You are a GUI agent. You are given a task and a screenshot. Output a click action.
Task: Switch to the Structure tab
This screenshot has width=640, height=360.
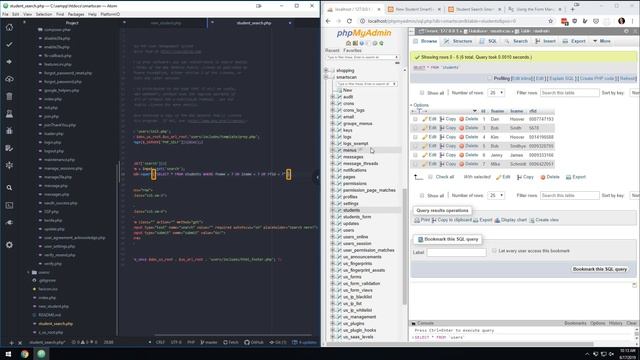tap(458, 41)
